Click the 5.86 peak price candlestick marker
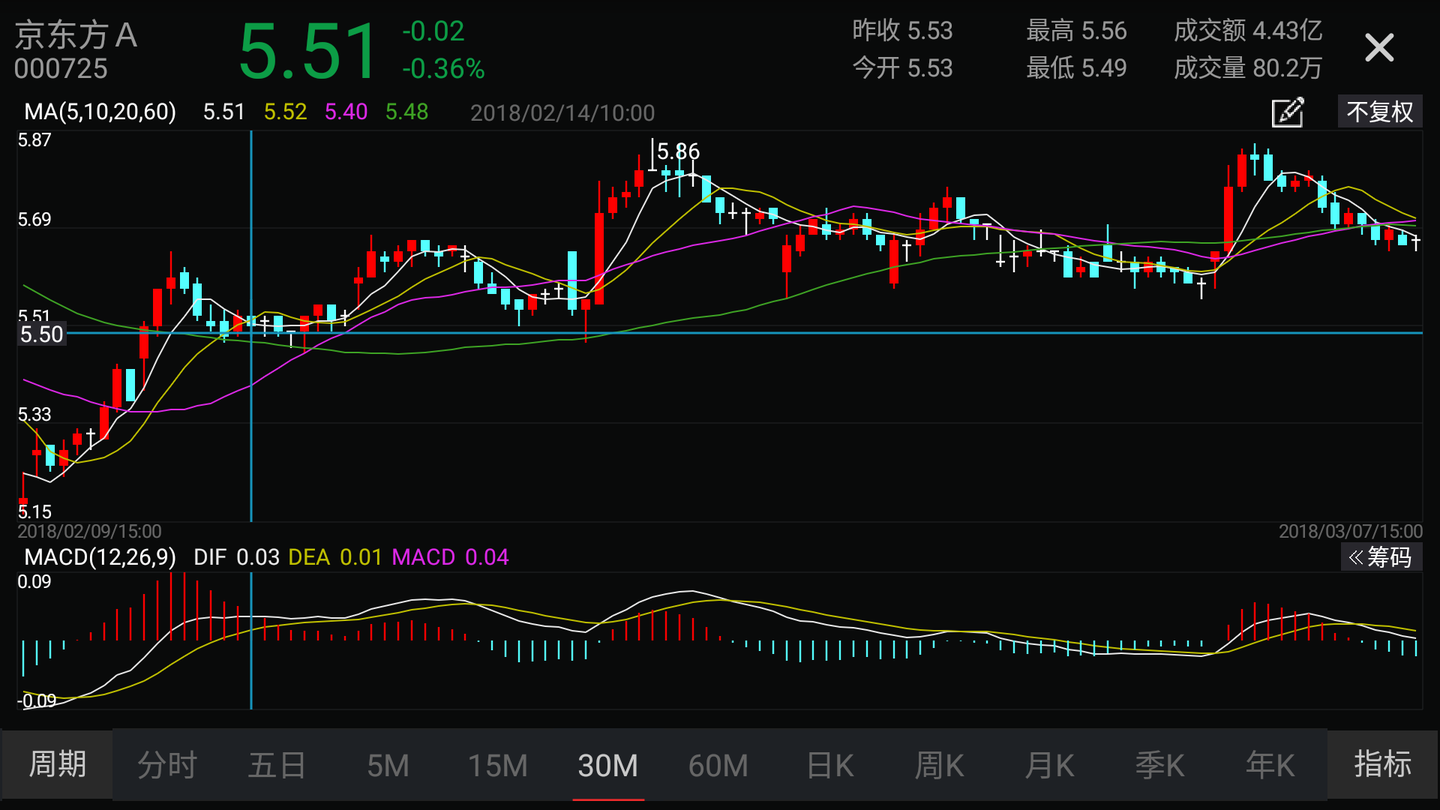 click(677, 152)
